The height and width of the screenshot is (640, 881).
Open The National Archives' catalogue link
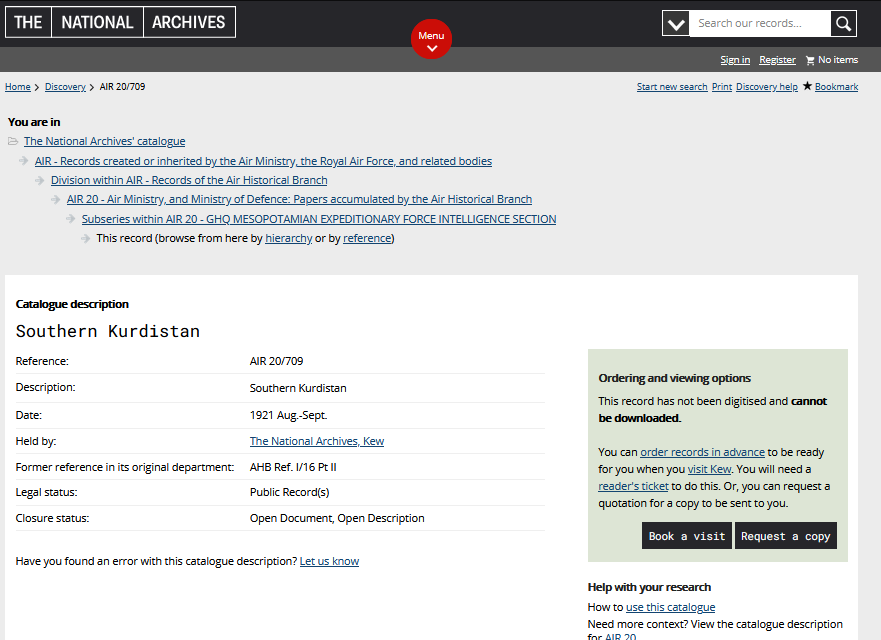click(105, 141)
